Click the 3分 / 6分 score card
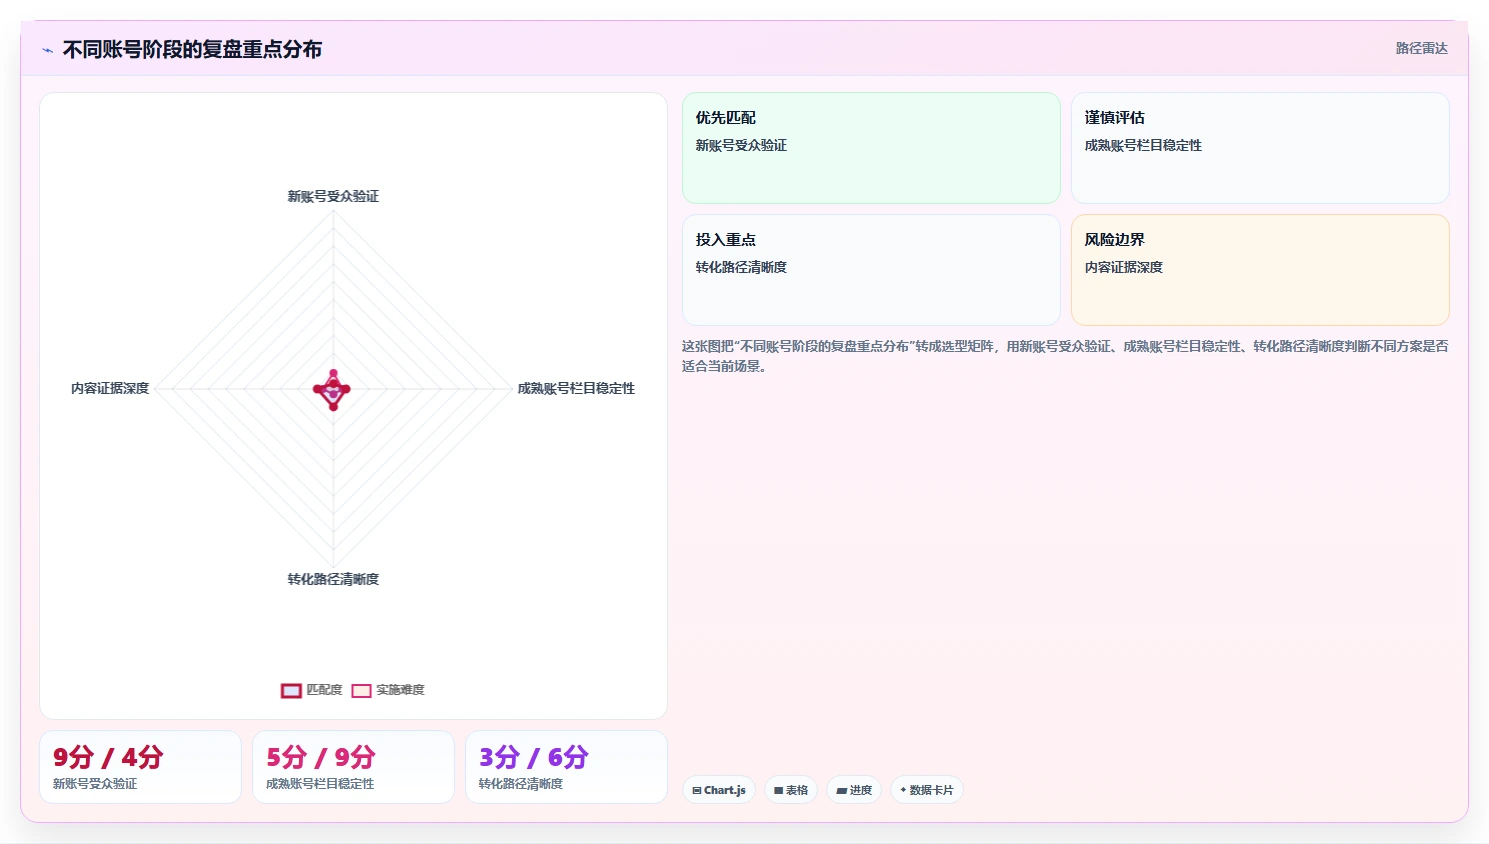 [566, 767]
